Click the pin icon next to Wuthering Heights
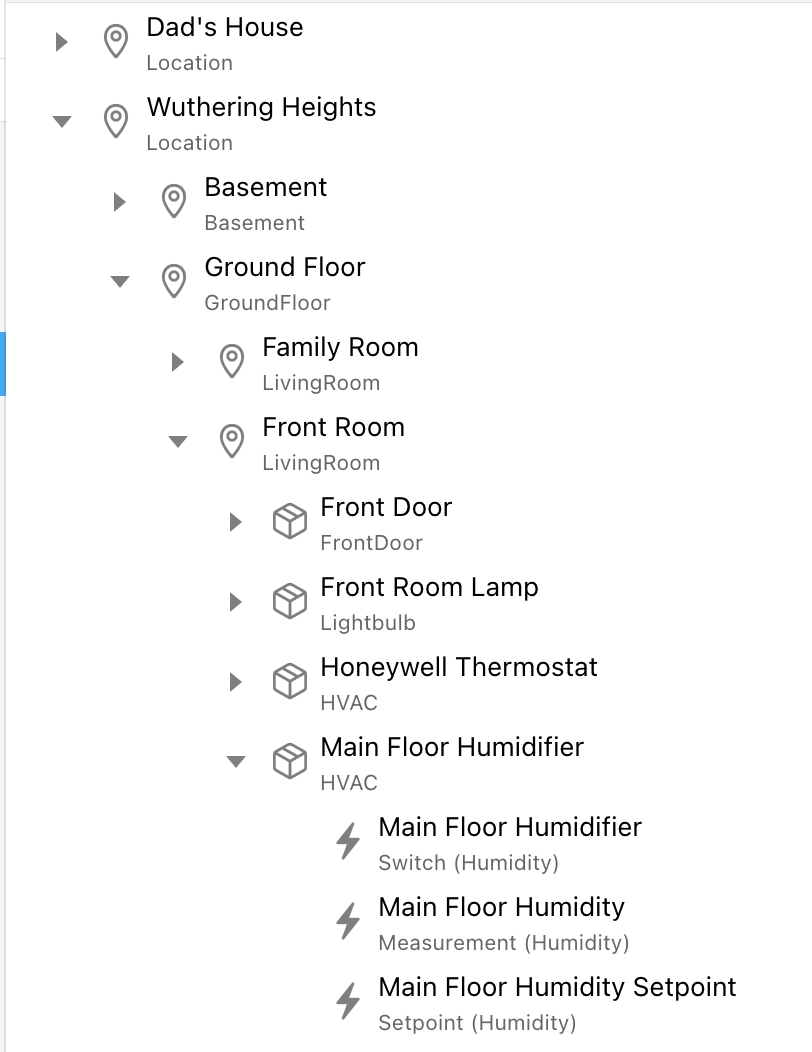Screen dimensions: 812x1052 [x=117, y=122]
